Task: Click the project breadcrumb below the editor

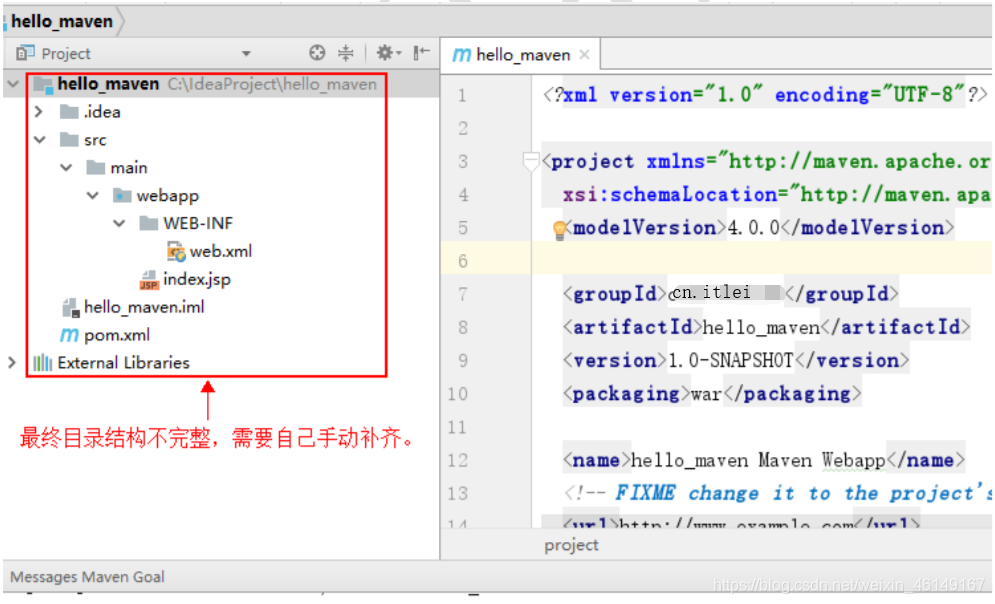Action: pyautogui.click(x=571, y=545)
